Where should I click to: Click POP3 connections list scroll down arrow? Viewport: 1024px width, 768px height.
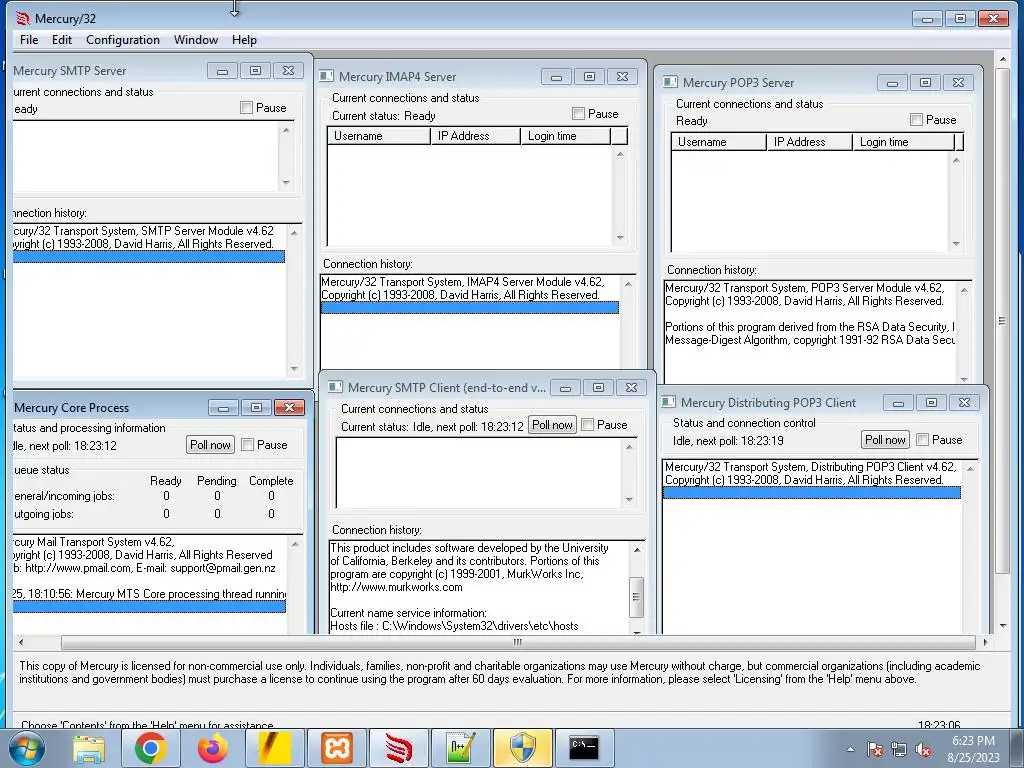tap(957, 244)
